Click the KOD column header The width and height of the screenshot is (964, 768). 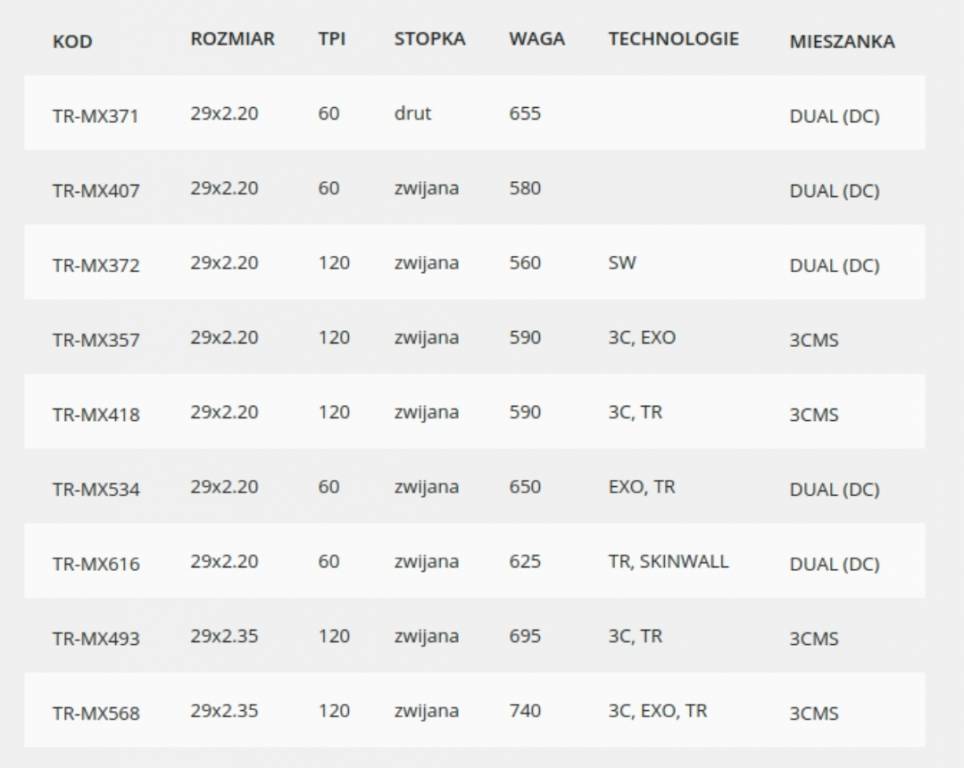pyautogui.click(x=73, y=42)
